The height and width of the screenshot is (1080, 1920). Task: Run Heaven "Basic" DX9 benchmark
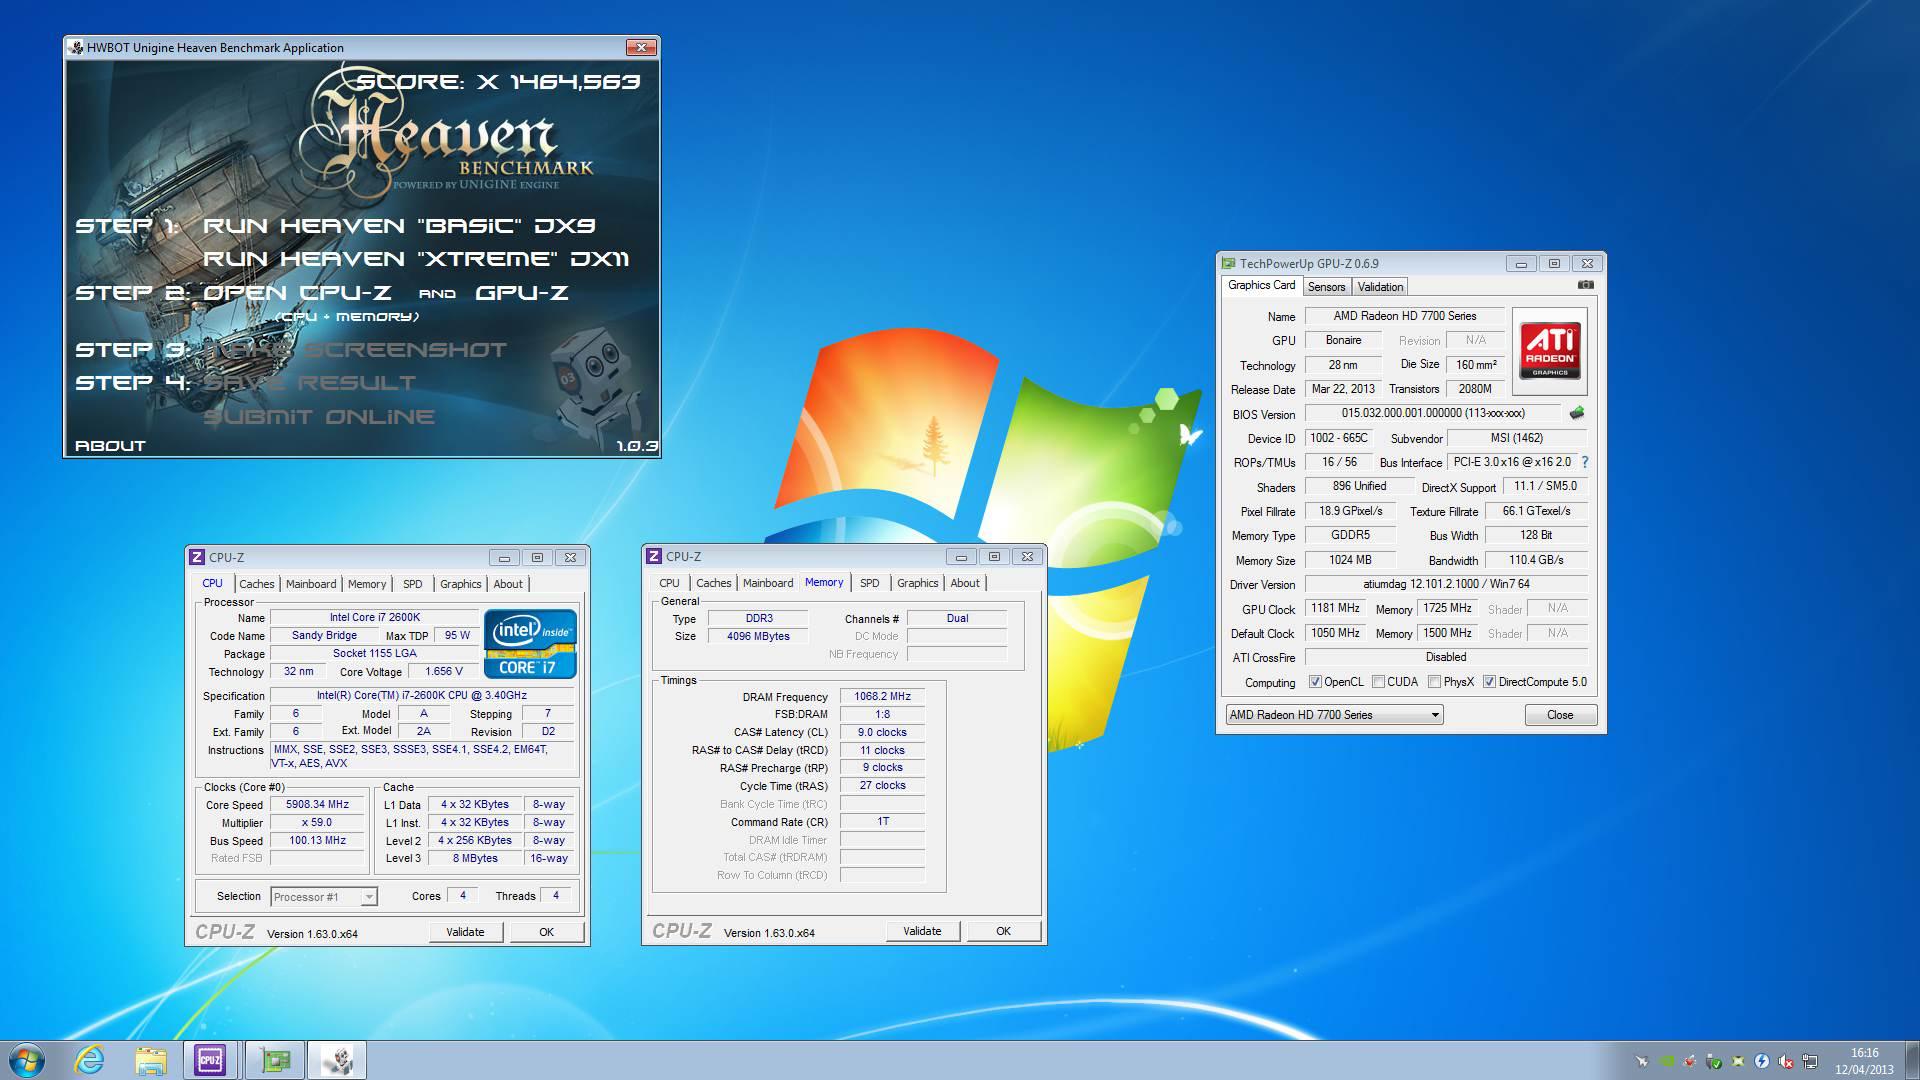click(x=400, y=226)
